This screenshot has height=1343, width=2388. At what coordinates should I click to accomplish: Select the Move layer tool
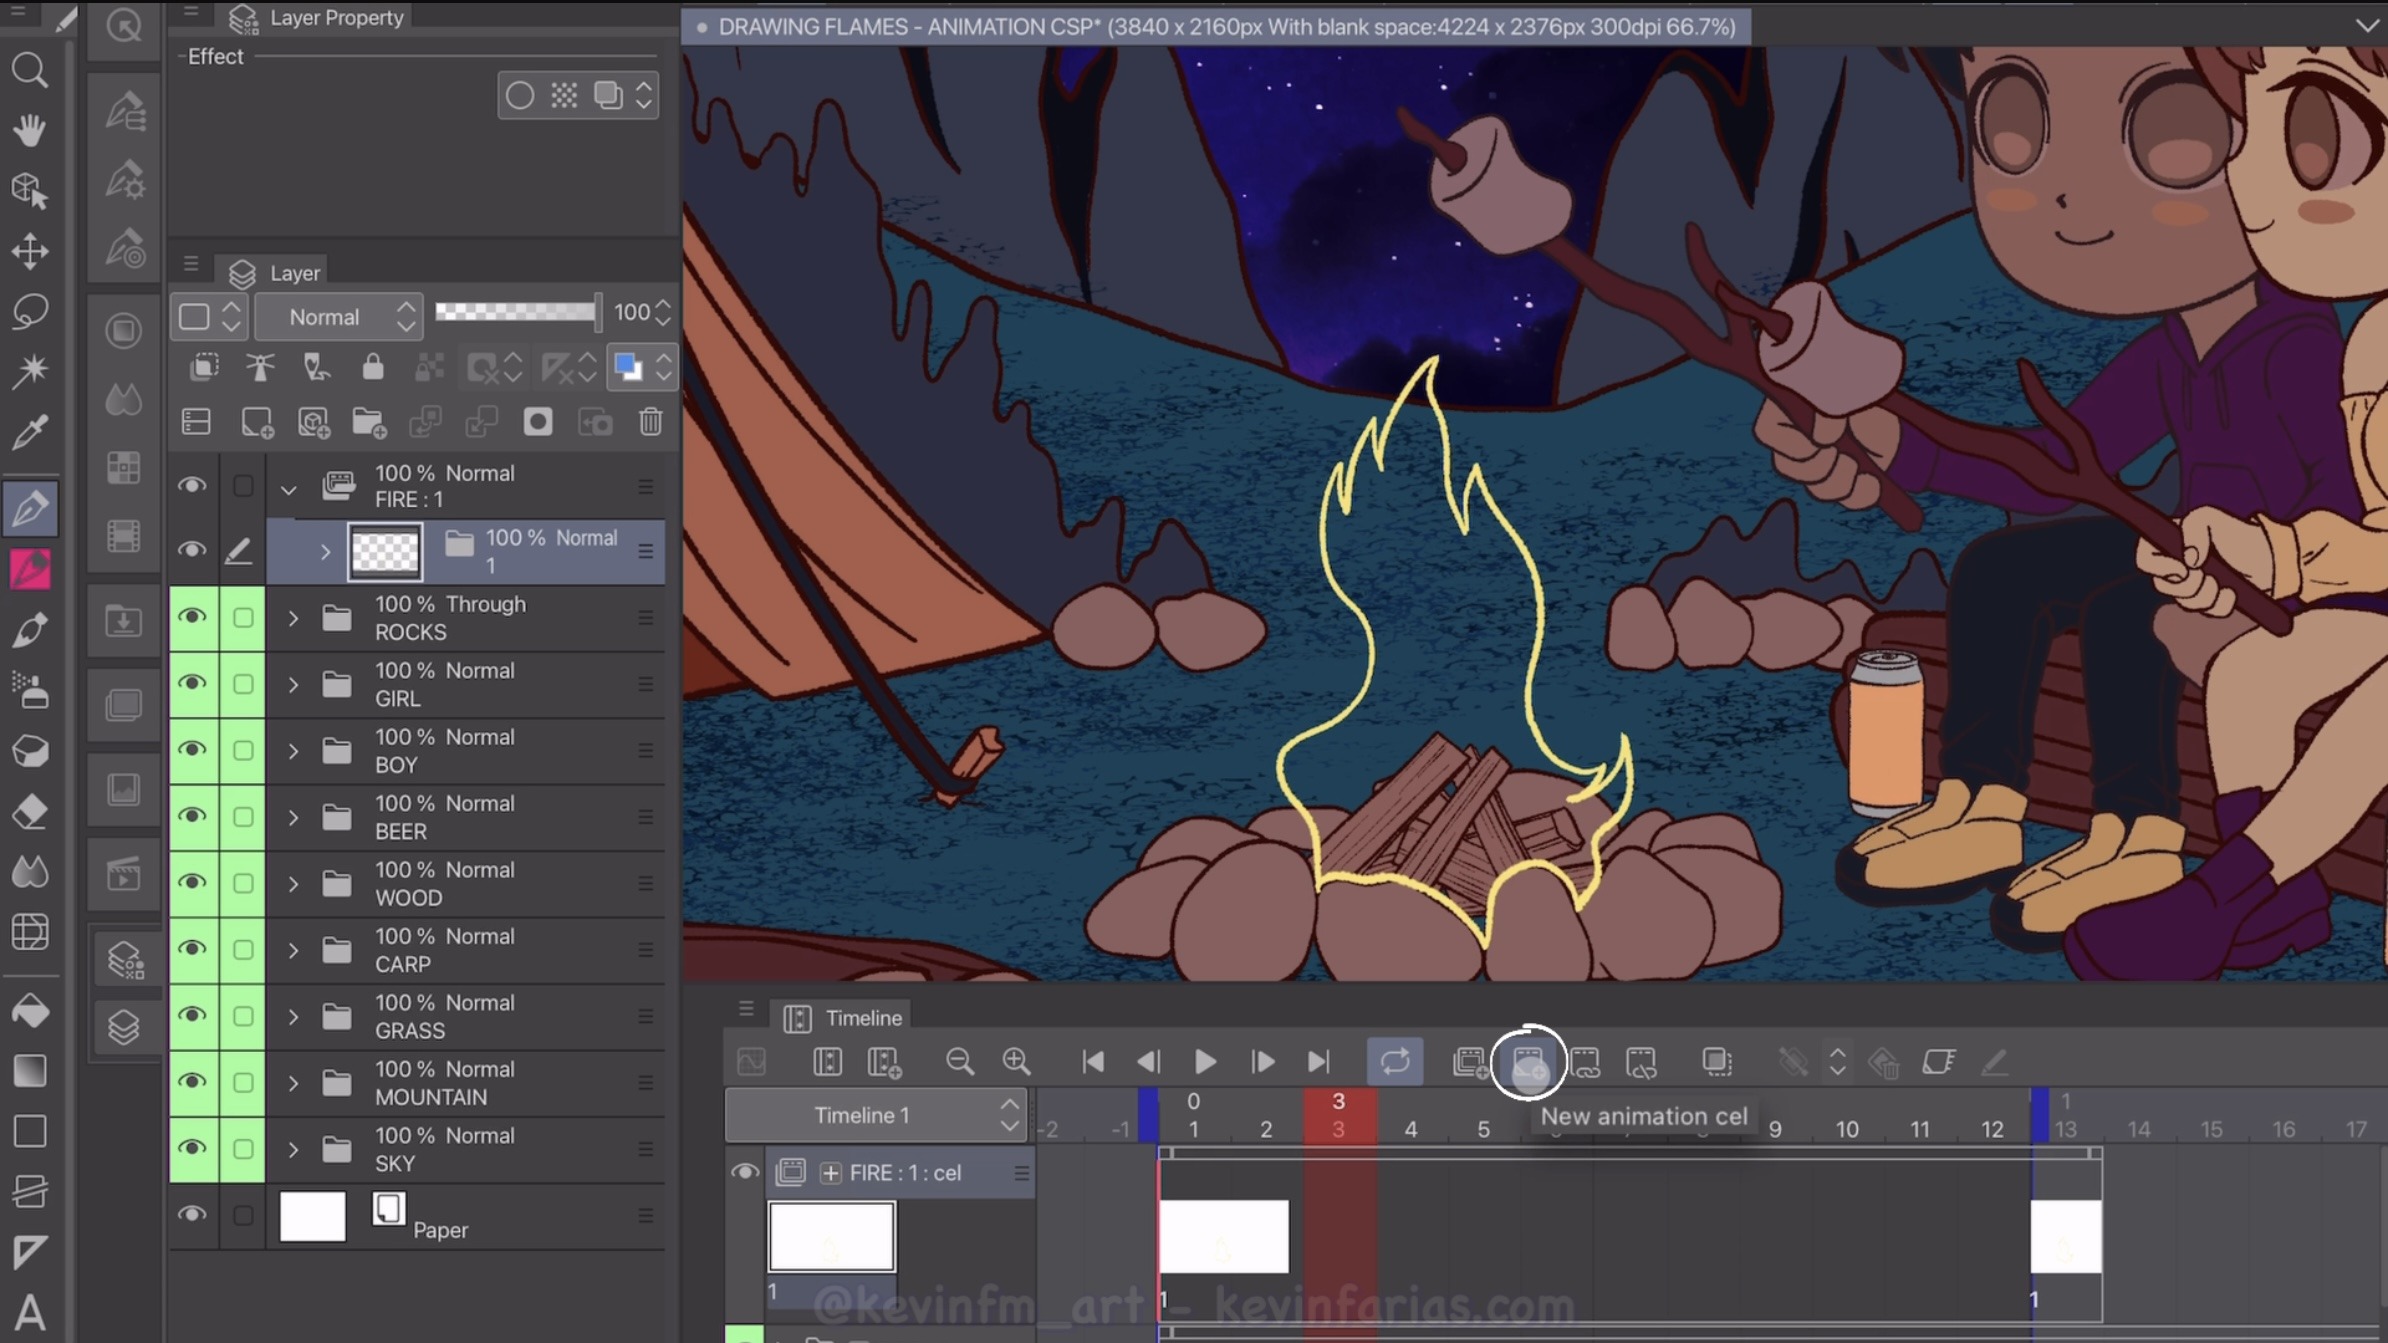point(29,251)
